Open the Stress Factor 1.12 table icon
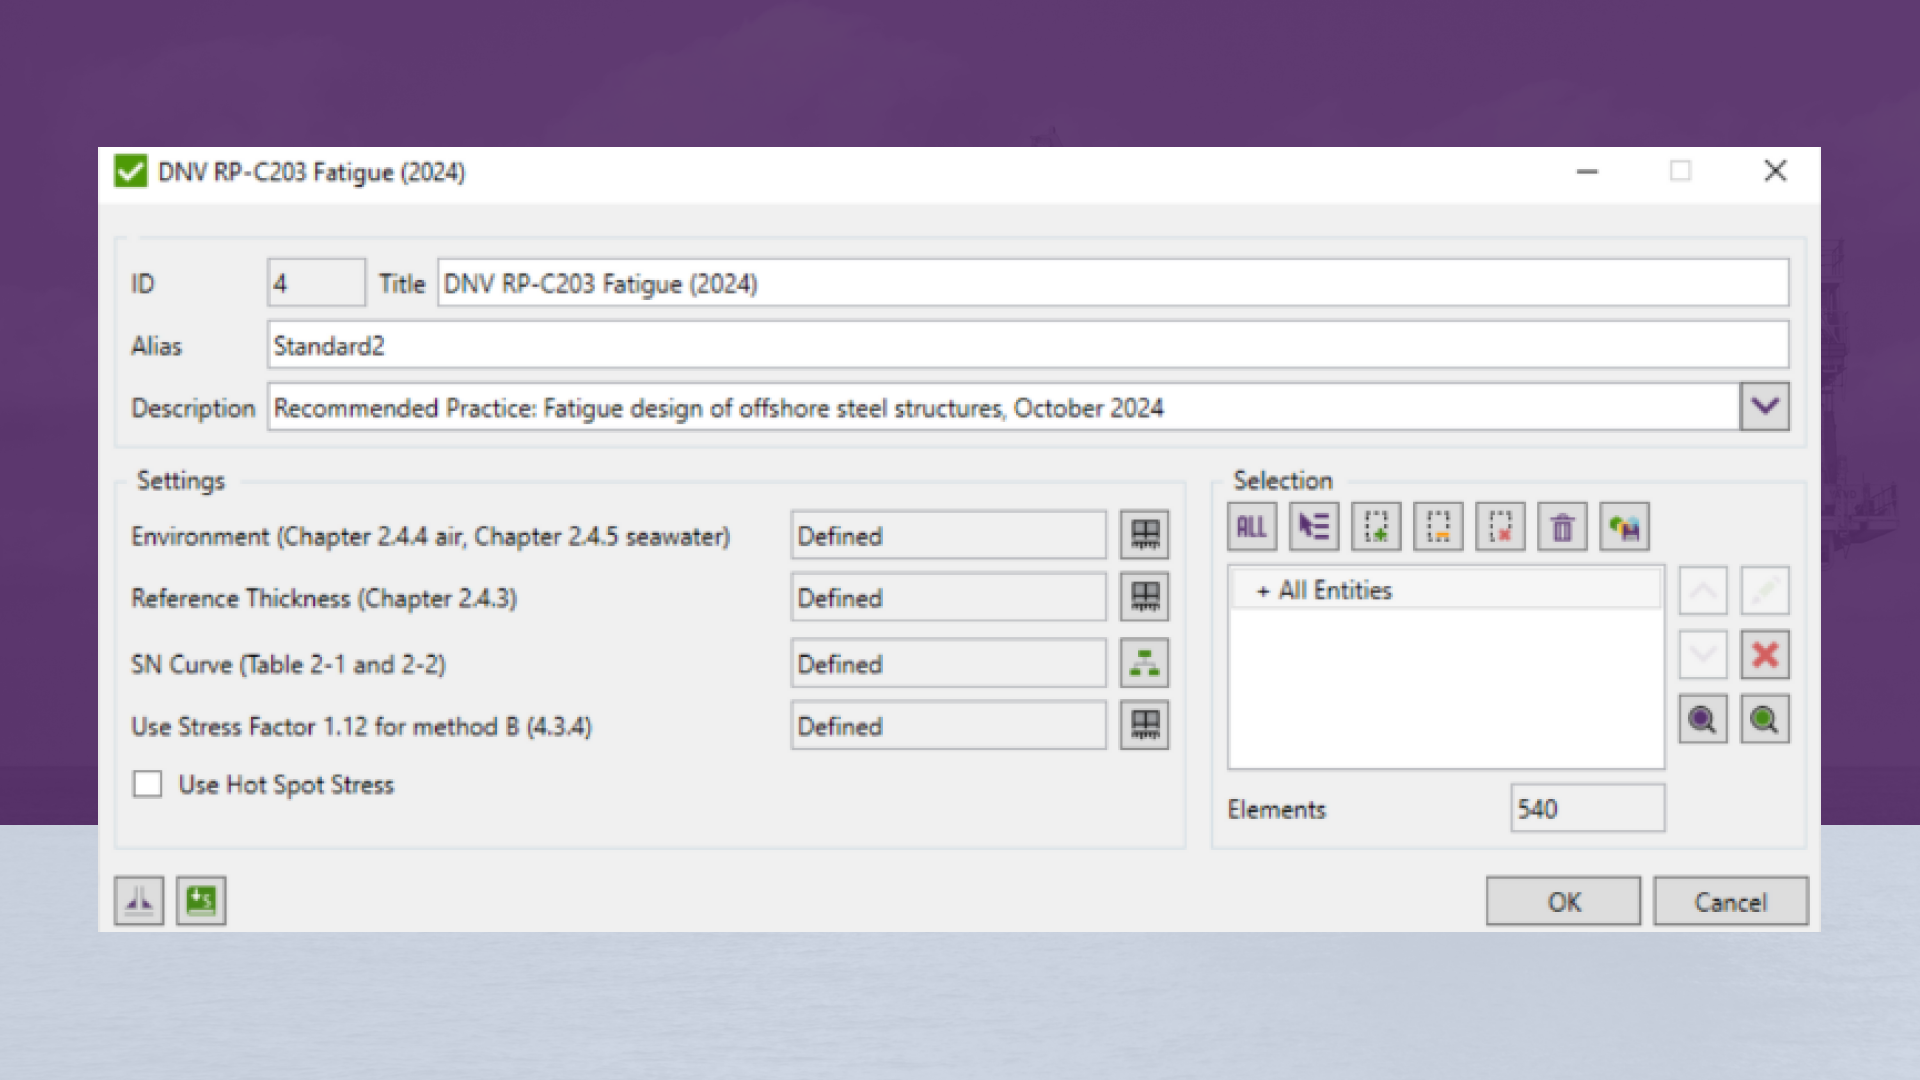Viewport: 1920px width, 1080px height. (1145, 725)
